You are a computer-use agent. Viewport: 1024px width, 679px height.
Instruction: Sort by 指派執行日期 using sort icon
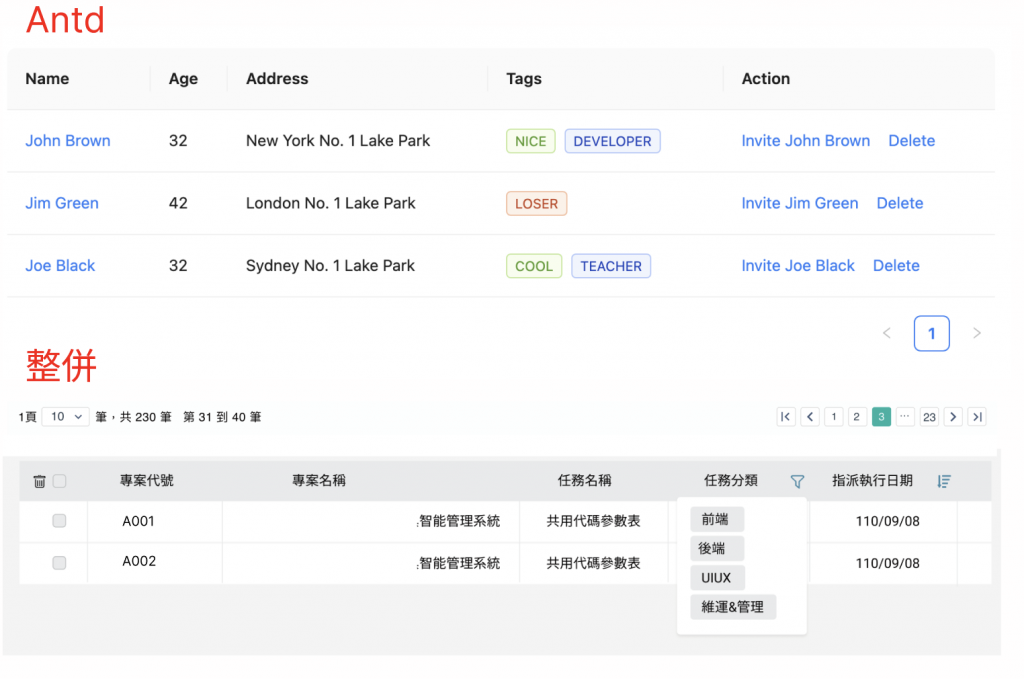[x=943, y=481]
